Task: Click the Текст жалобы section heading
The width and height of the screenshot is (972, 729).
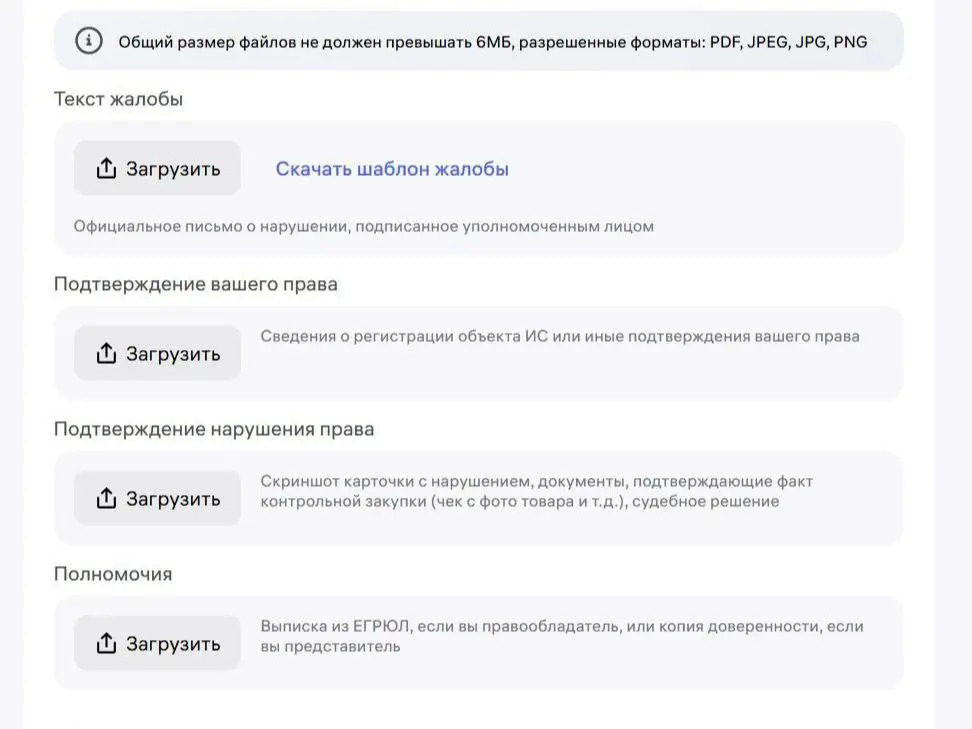Action: pos(118,99)
